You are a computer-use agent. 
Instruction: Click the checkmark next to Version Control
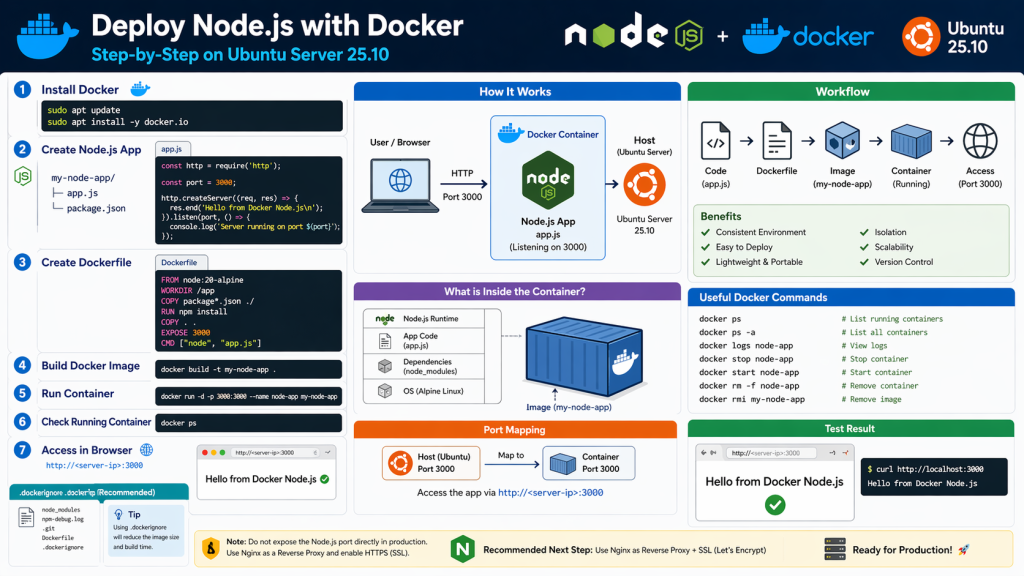[865, 262]
